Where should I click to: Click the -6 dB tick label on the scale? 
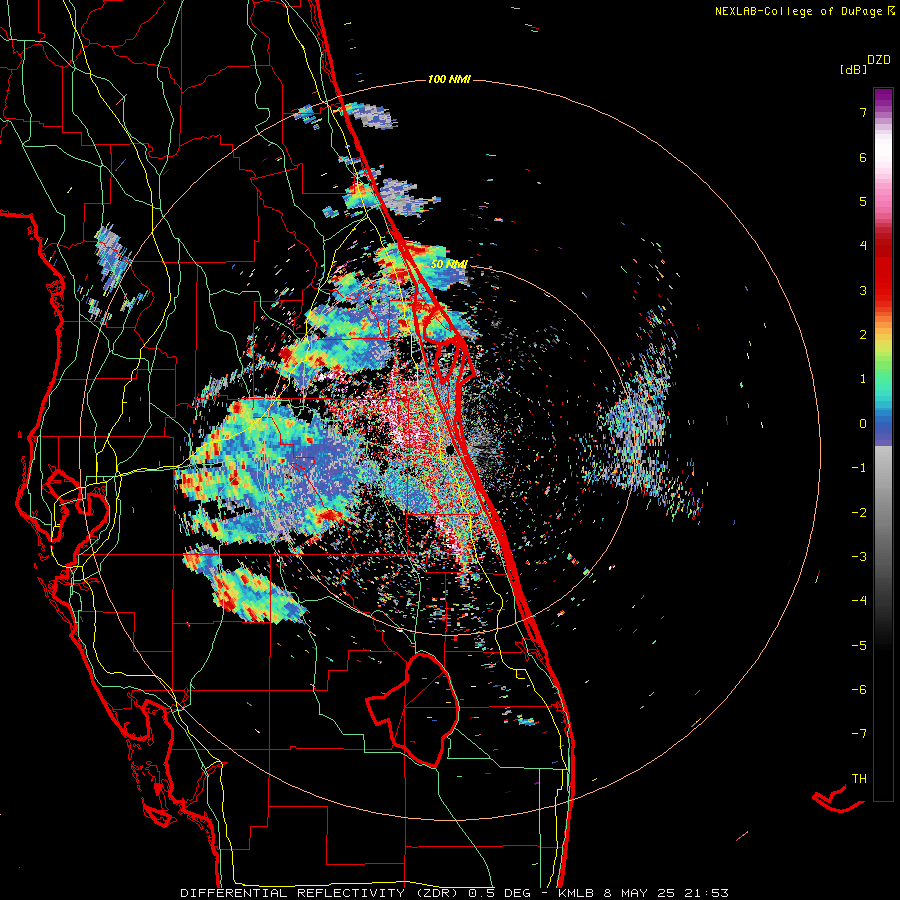[x=859, y=690]
